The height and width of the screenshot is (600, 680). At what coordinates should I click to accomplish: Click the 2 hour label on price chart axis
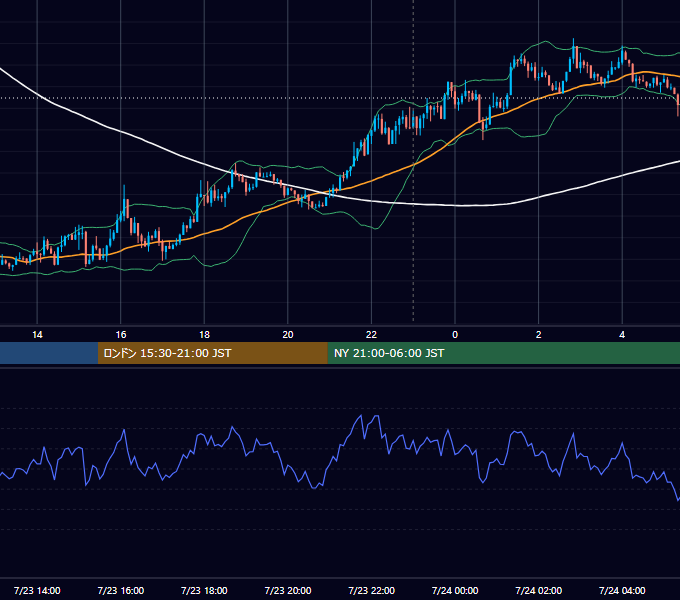539,335
